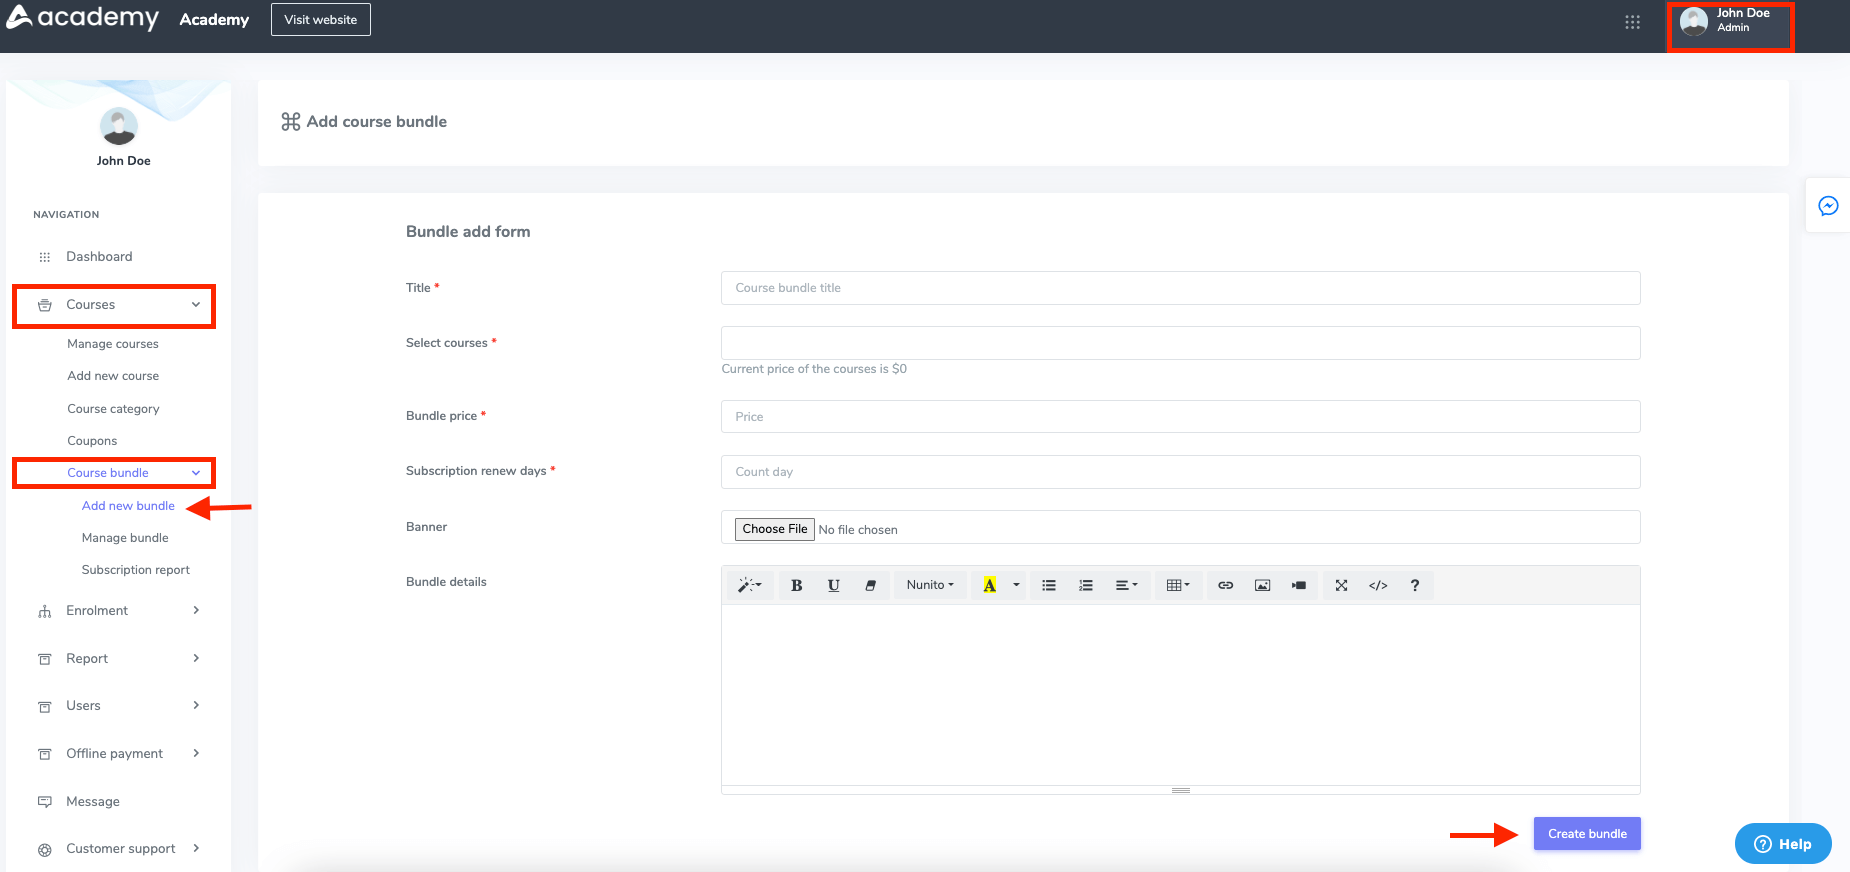Apply underline in the editor toolbar
1850x872 pixels.
[x=833, y=586]
